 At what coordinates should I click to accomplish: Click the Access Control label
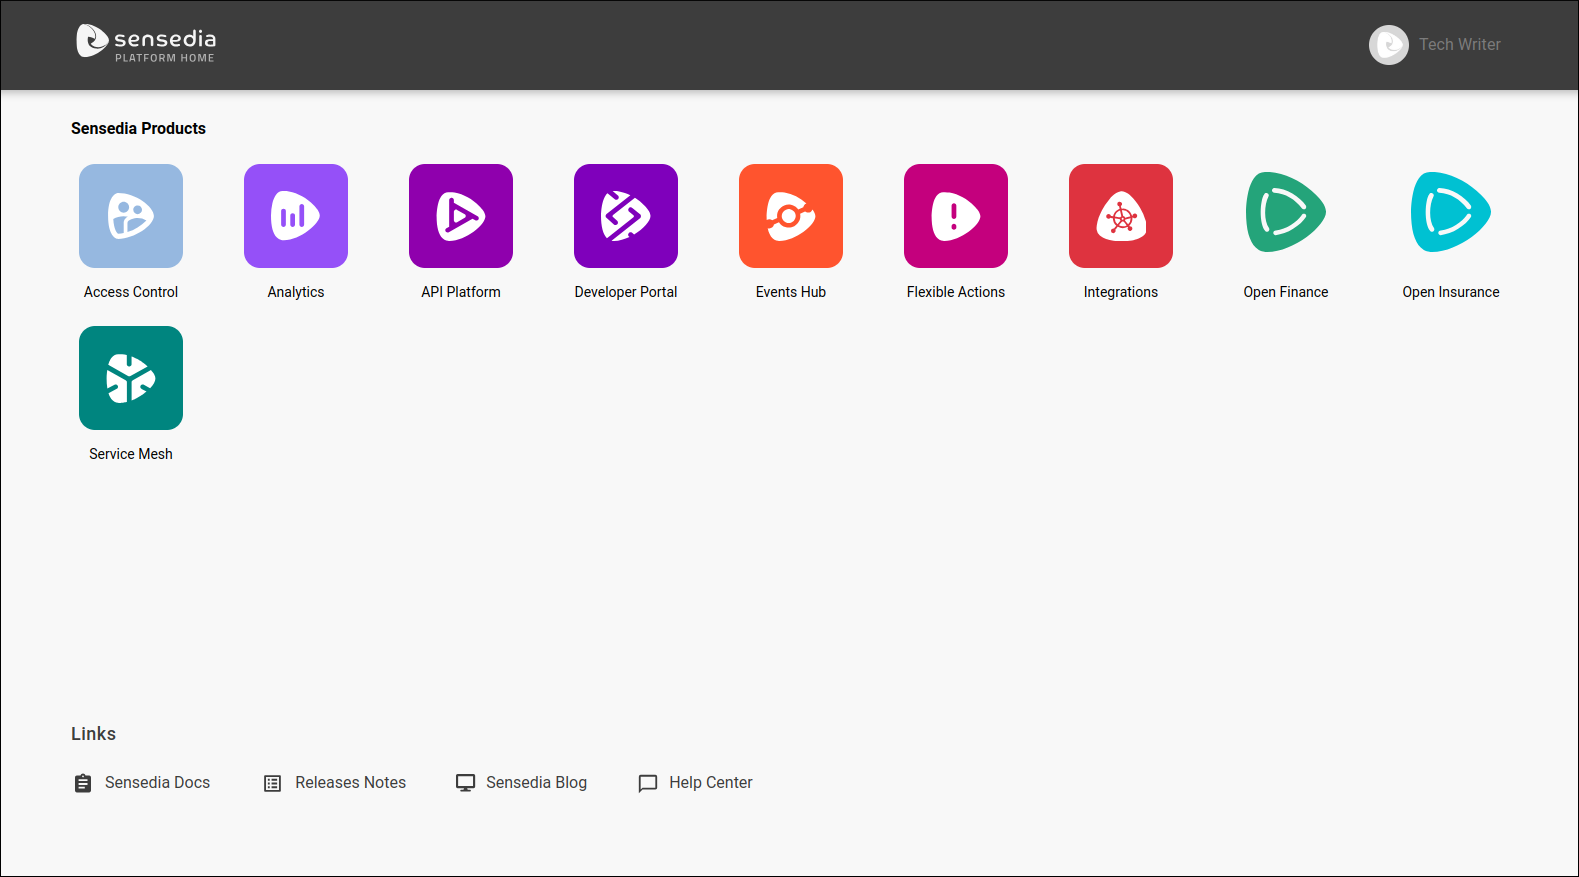[131, 292]
